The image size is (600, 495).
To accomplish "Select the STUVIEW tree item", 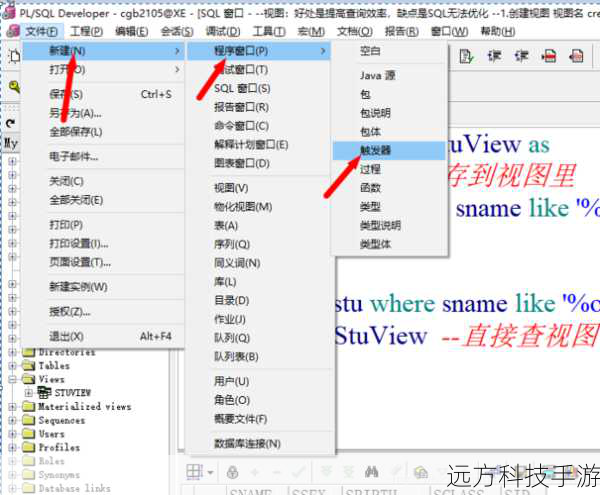I will (73, 393).
